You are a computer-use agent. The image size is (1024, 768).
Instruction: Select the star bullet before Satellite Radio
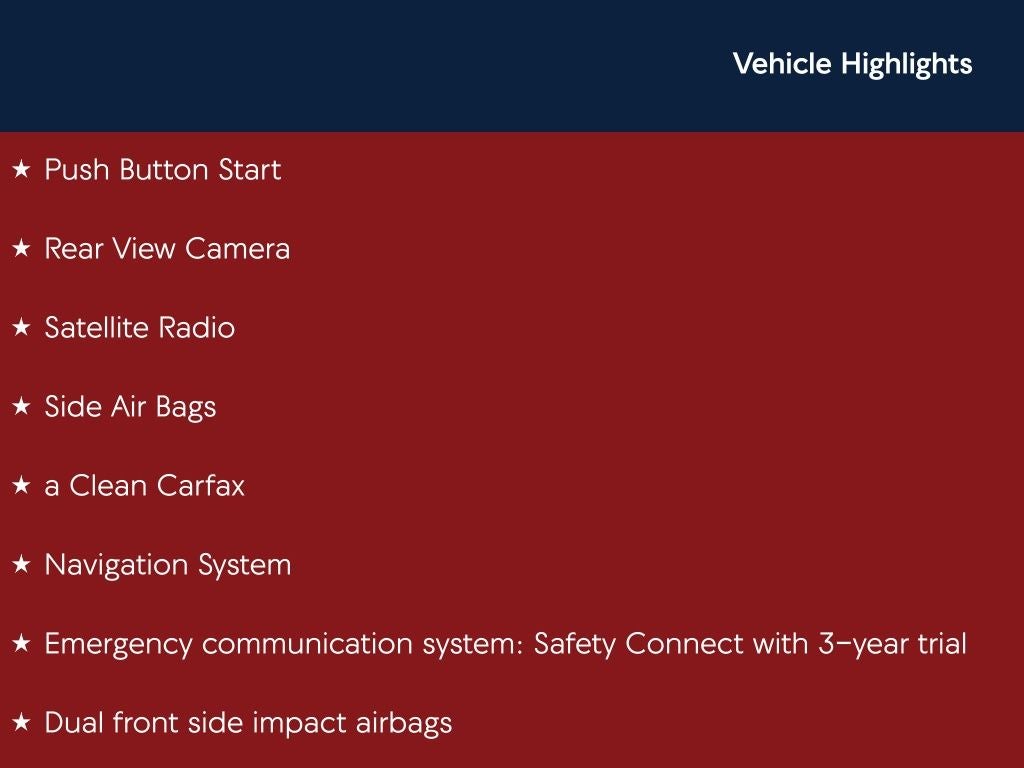[x=21, y=329]
